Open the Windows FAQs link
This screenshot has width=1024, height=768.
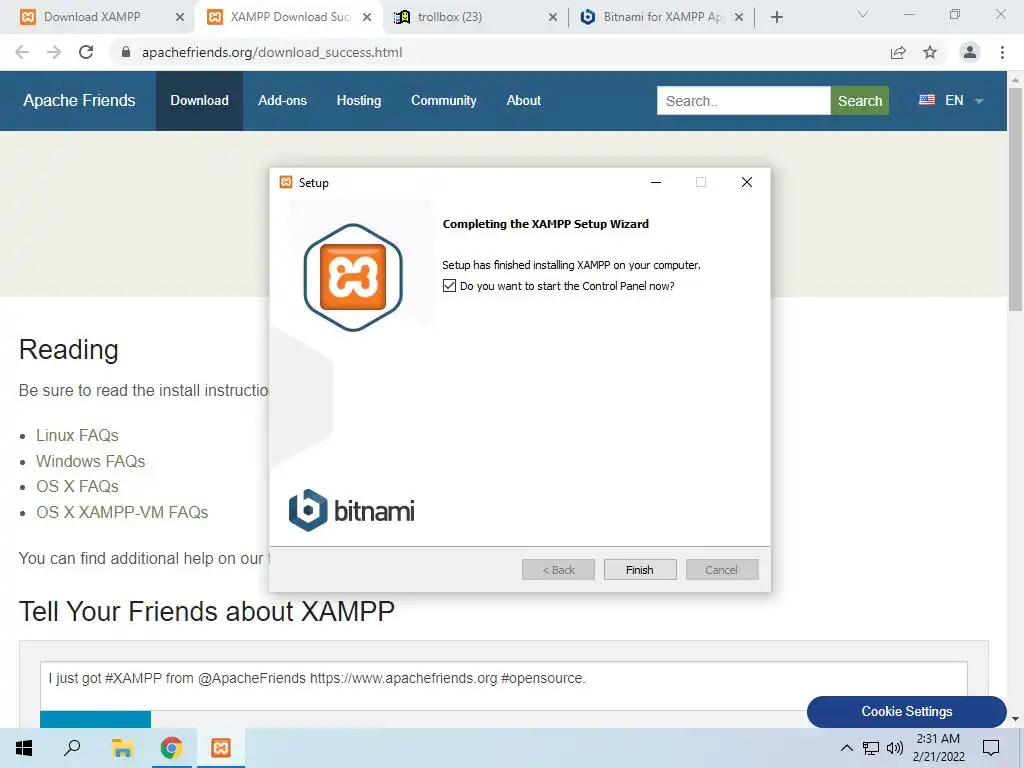point(90,461)
